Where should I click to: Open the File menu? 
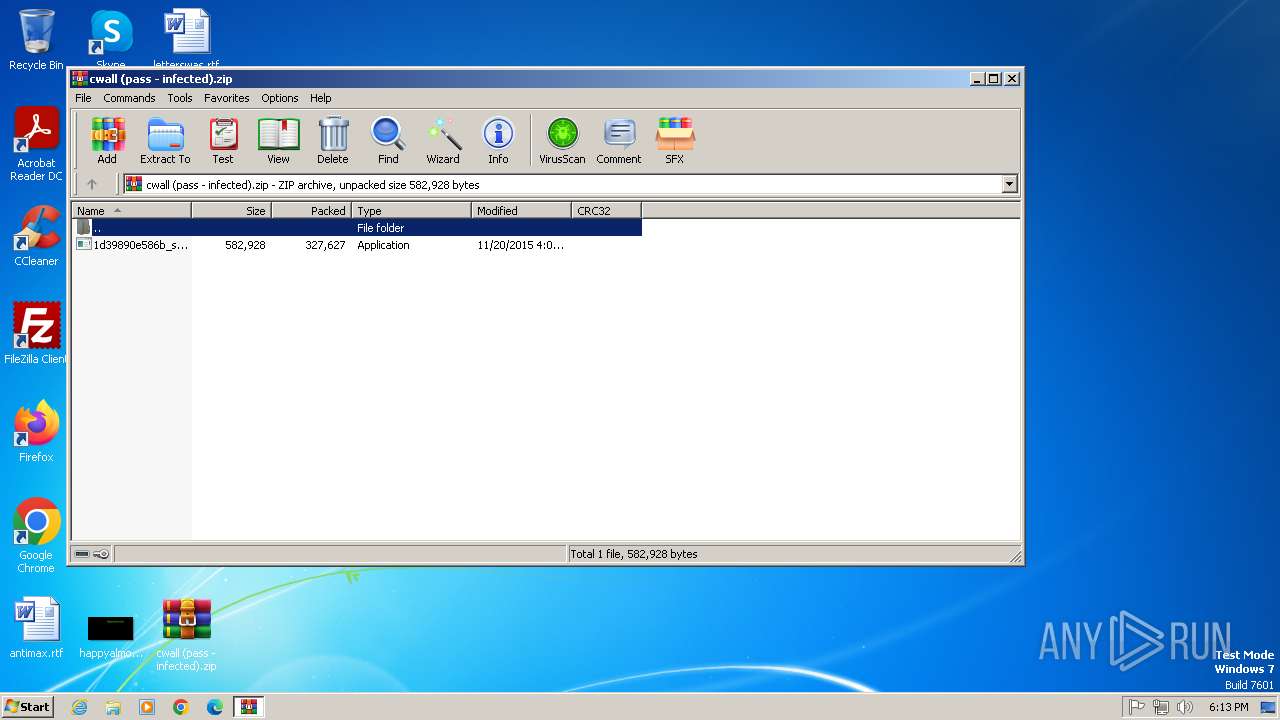pos(83,98)
